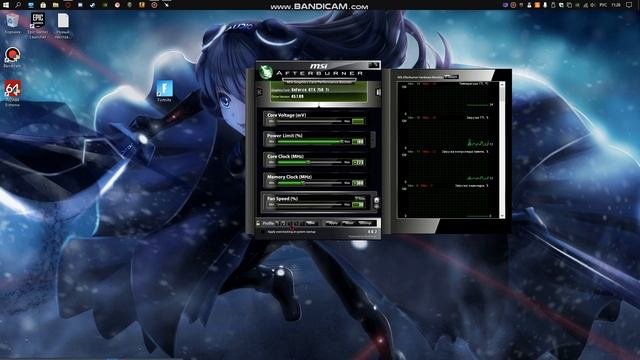Open the left side panel arrow in Afterburner

tap(260, 92)
